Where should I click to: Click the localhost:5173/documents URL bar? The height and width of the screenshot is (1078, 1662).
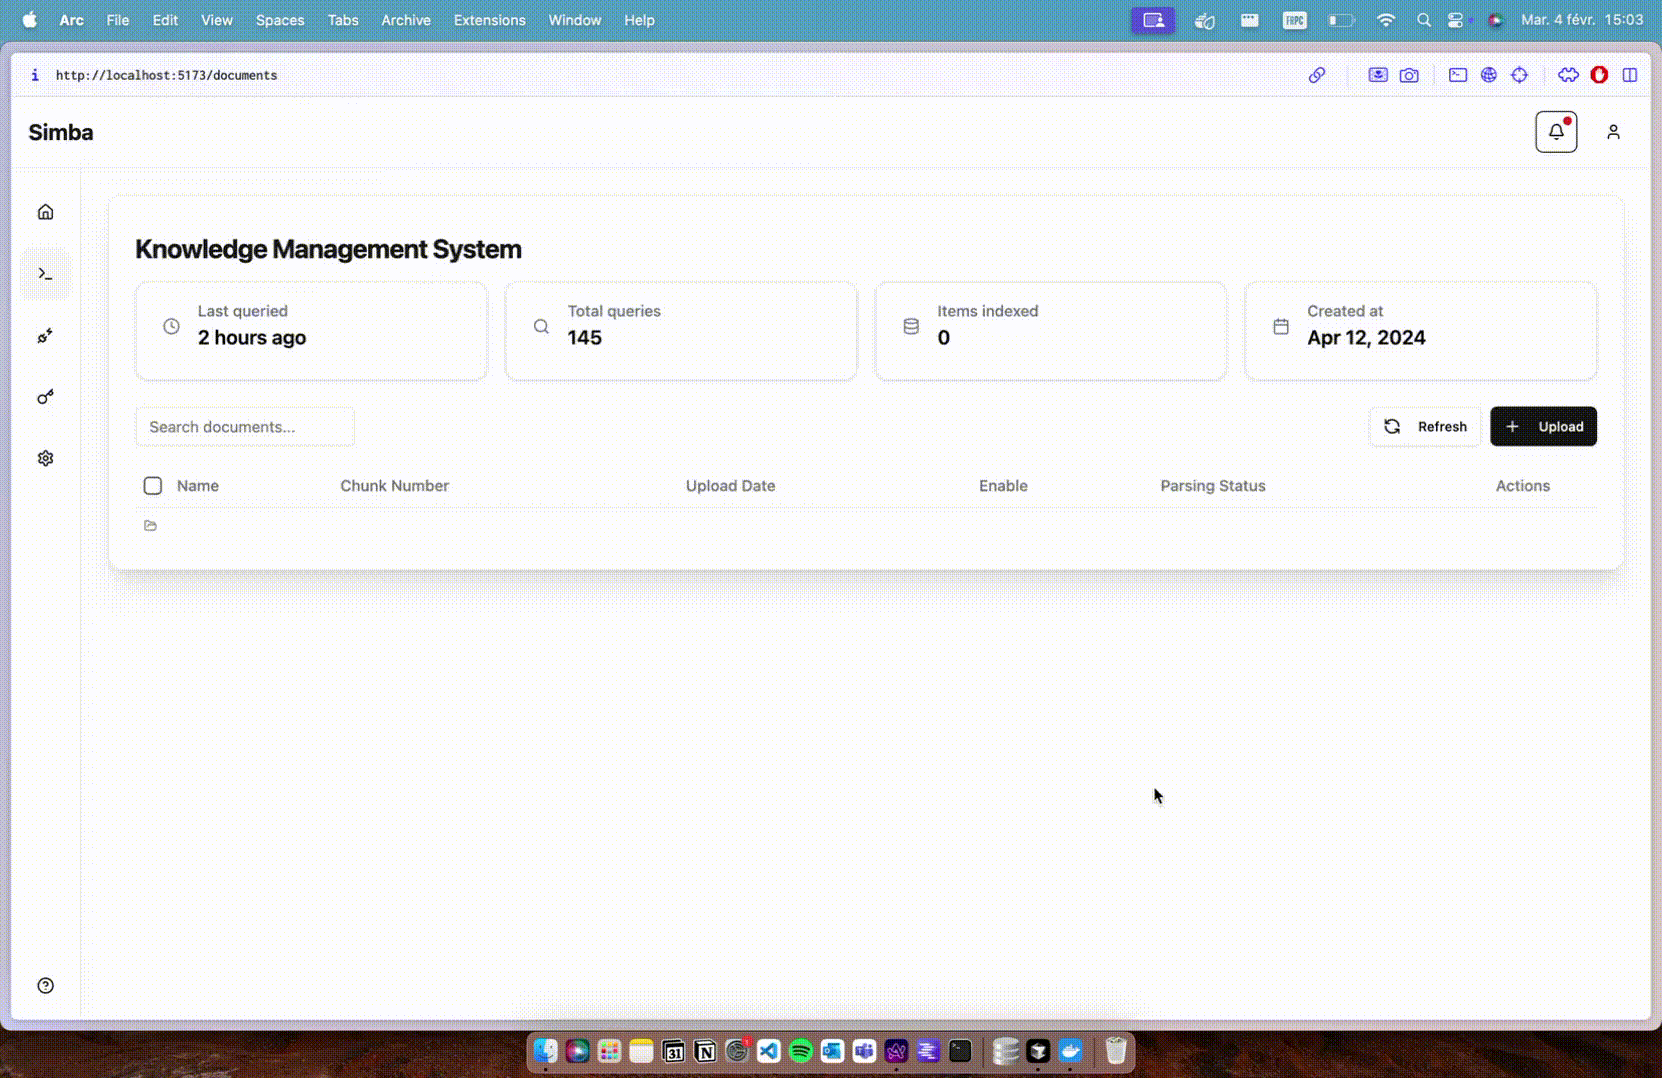(x=166, y=75)
